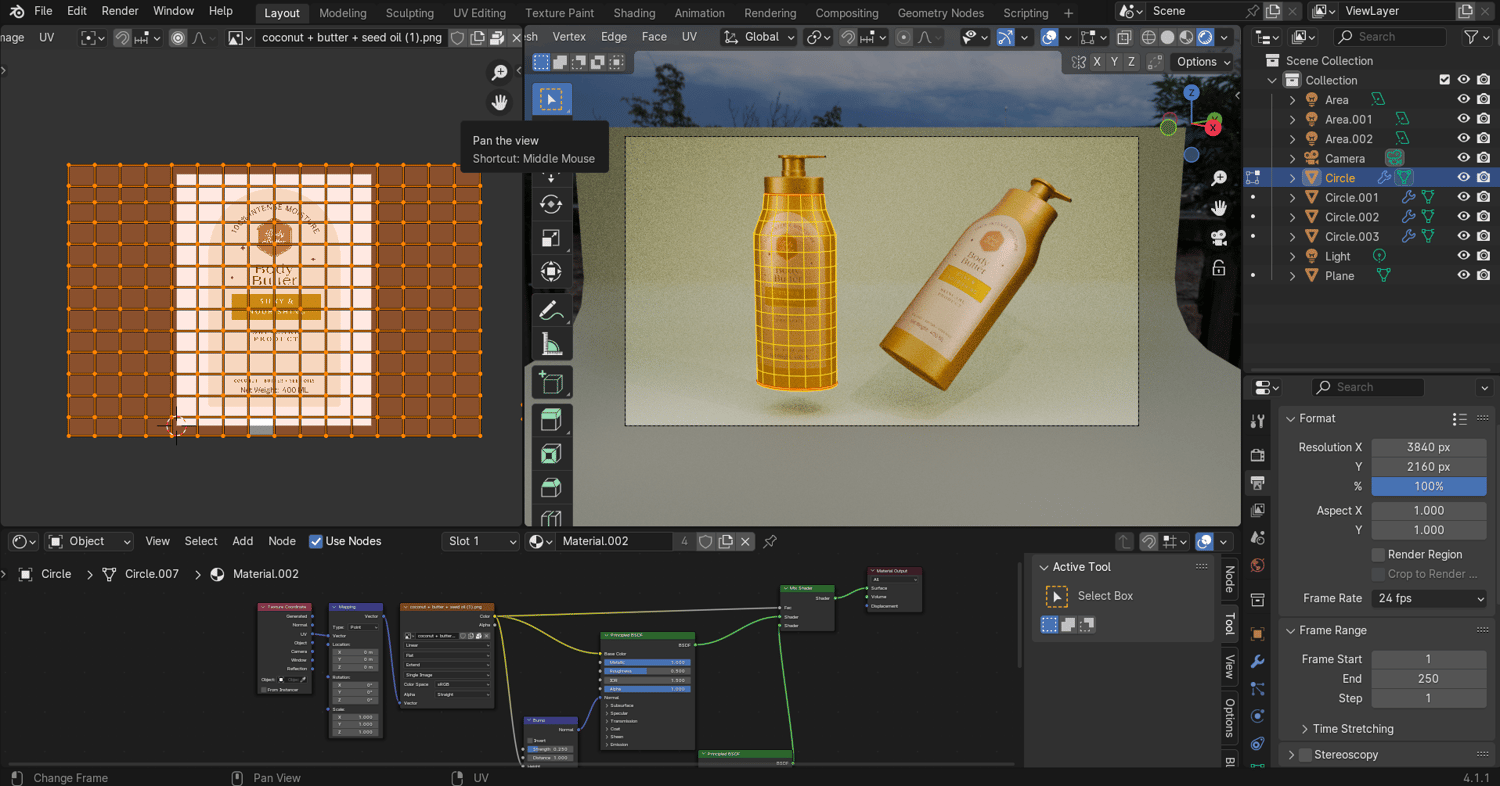Click the Transform tool icon
The height and width of the screenshot is (786, 1500).
tap(550, 272)
